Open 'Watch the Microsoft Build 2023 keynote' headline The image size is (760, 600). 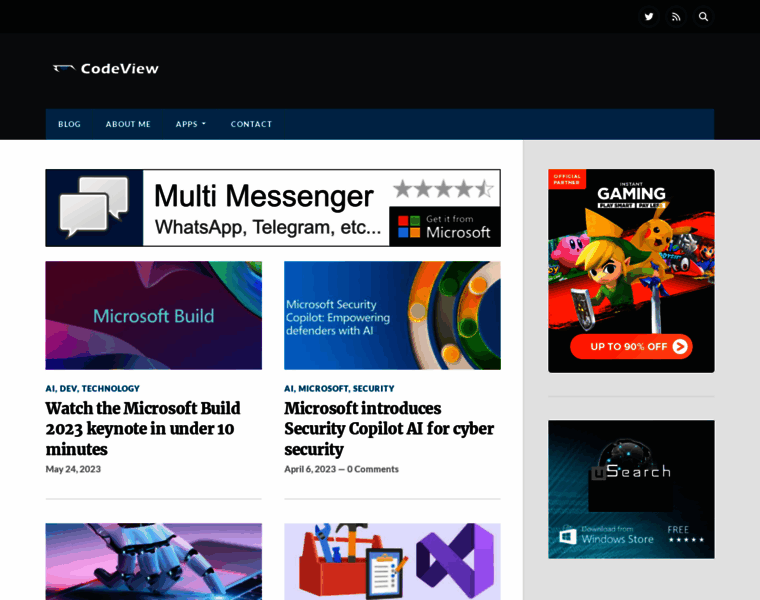[x=143, y=429]
